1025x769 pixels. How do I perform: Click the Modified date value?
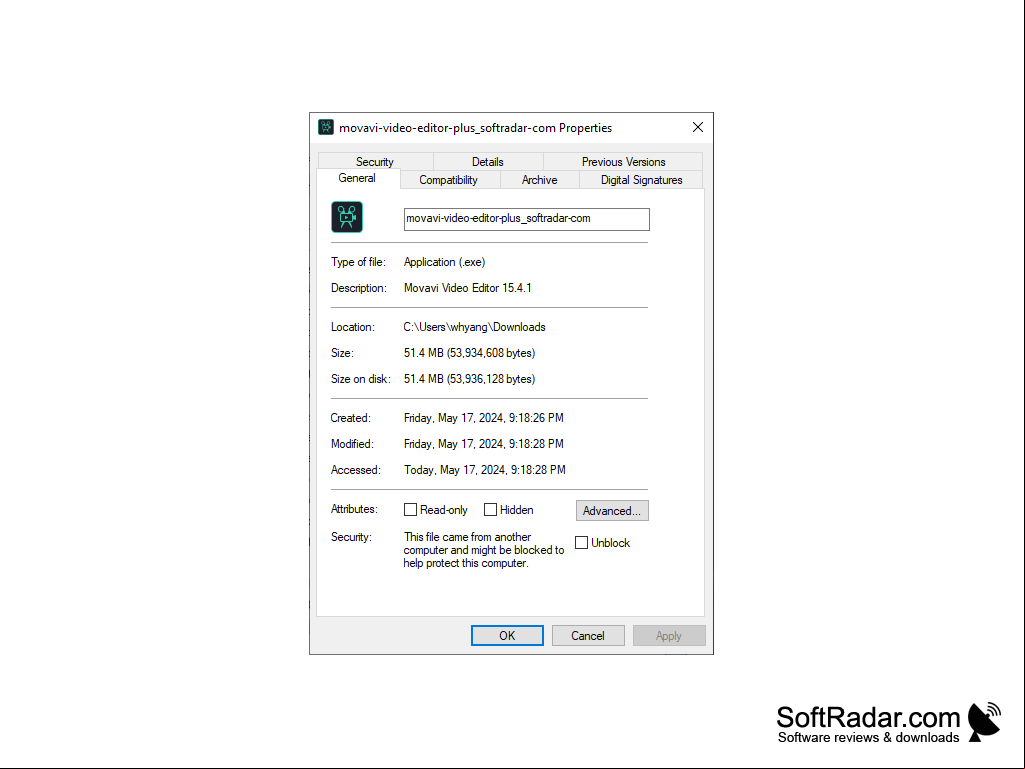click(484, 444)
